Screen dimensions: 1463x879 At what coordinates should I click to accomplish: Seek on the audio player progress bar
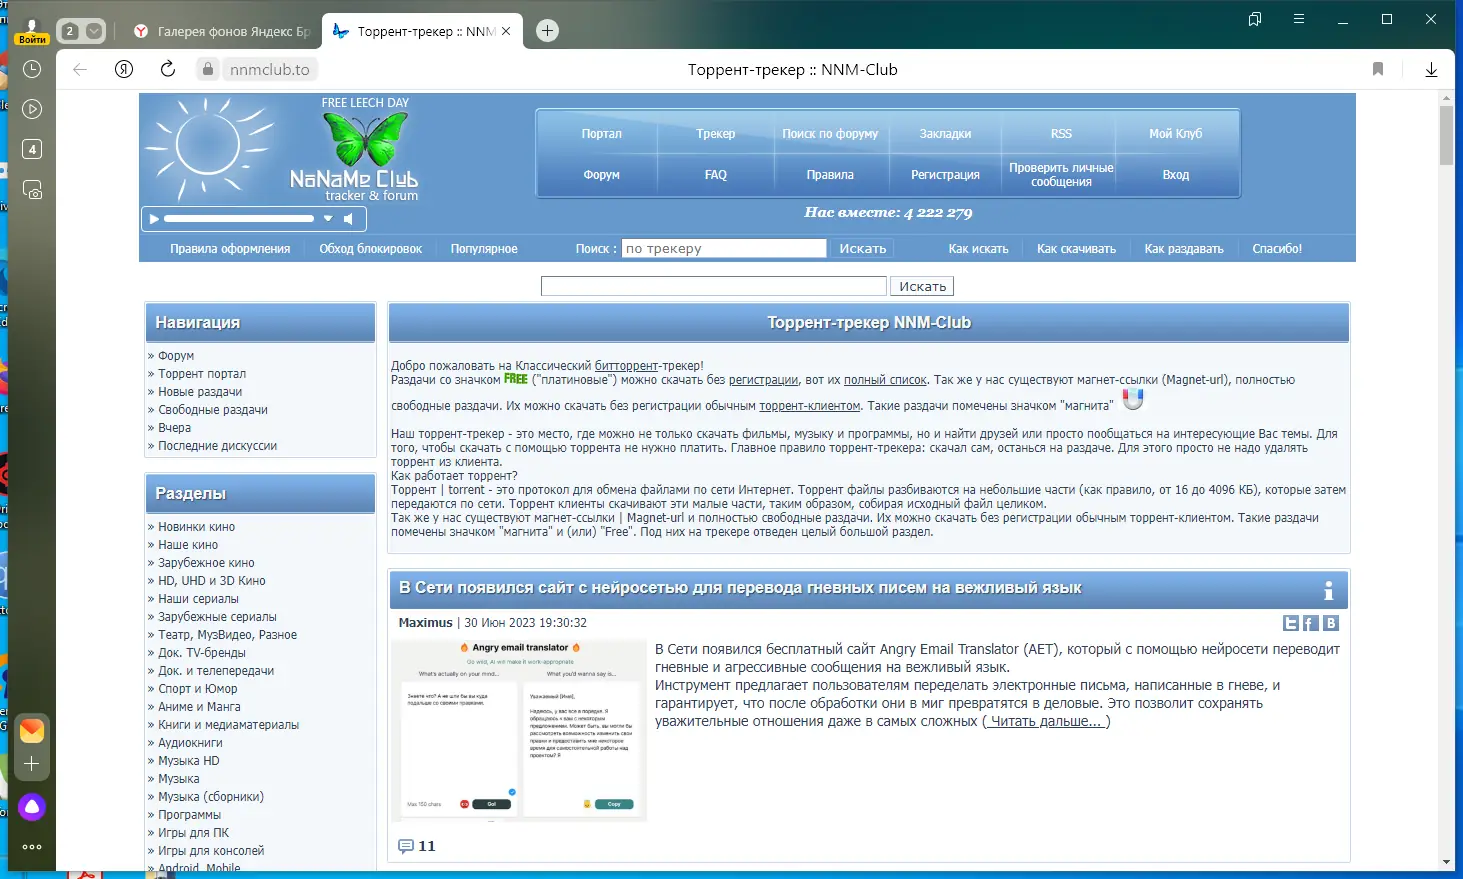pyautogui.click(x=239, y=218)
